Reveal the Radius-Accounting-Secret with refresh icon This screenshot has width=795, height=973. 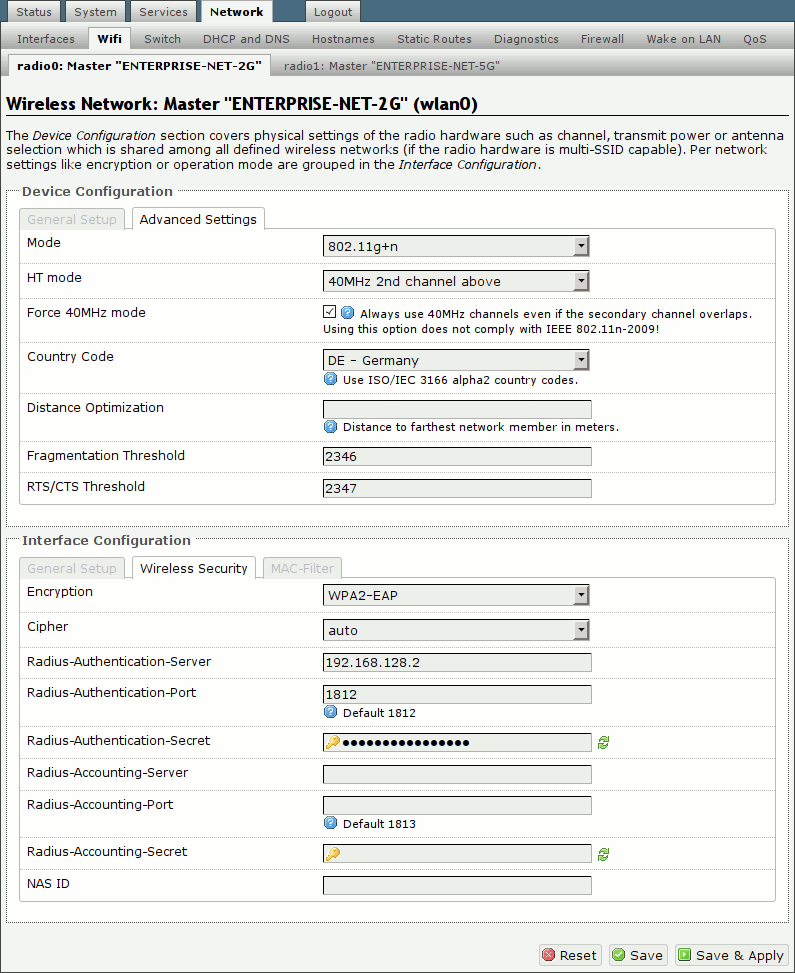click(x=603, y=854)
